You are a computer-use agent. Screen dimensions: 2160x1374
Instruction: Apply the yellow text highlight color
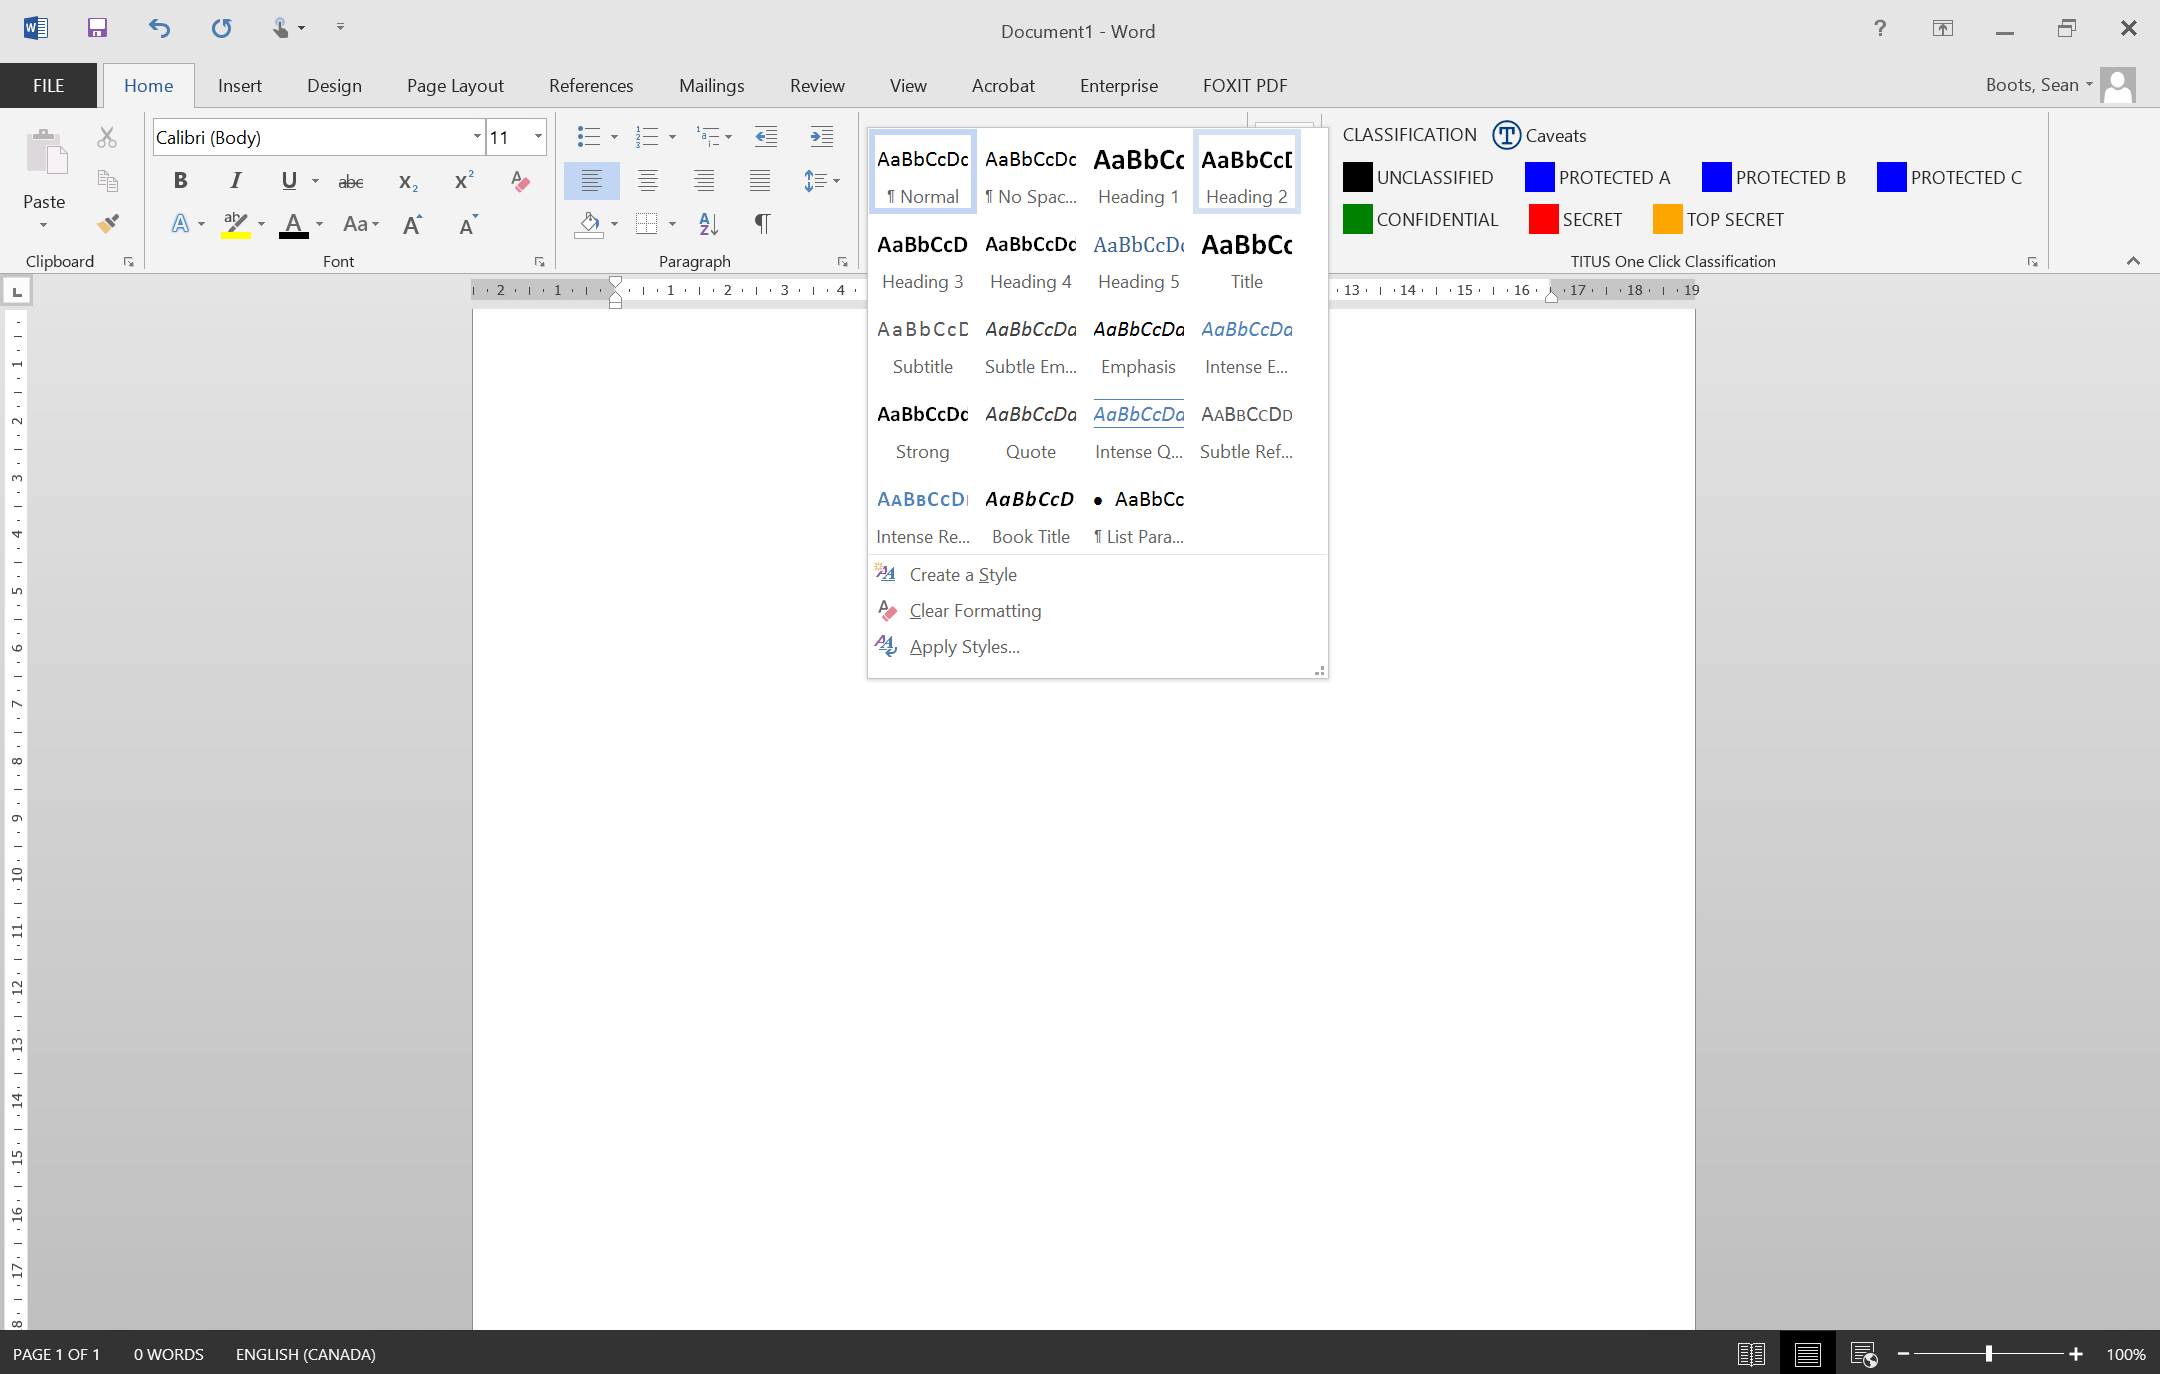click(x=236, y=224)
